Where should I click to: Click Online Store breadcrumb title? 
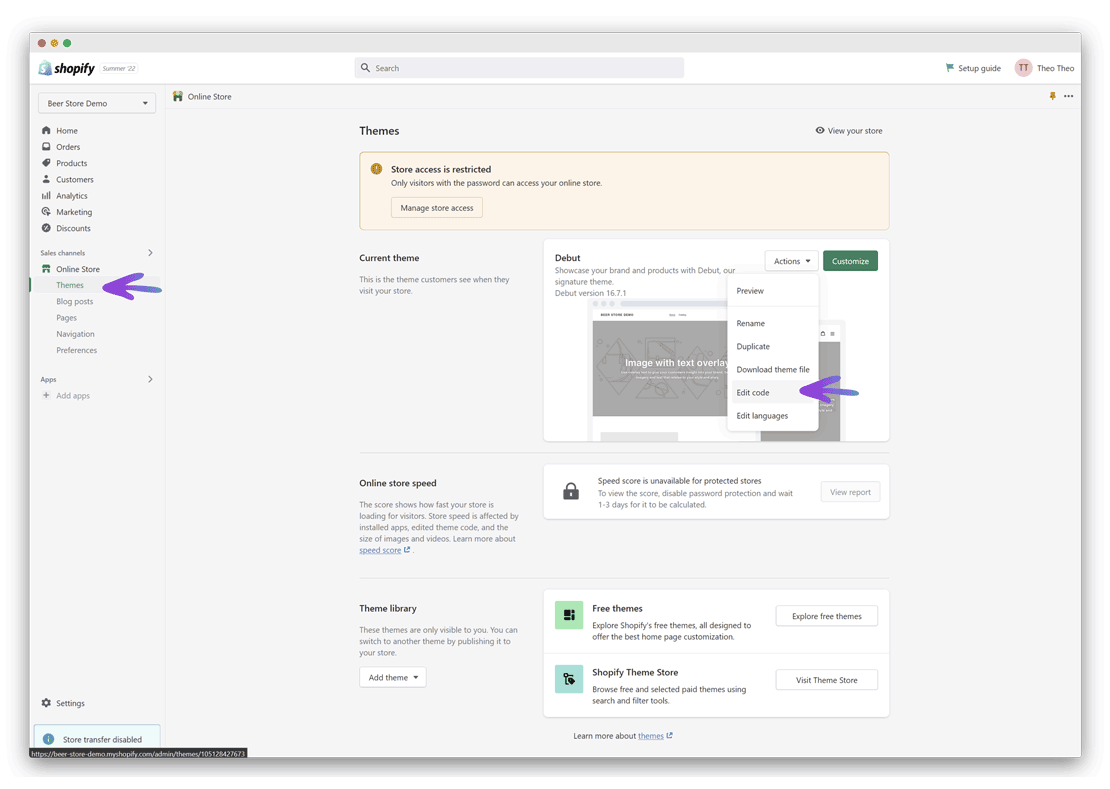click(210, 97)
